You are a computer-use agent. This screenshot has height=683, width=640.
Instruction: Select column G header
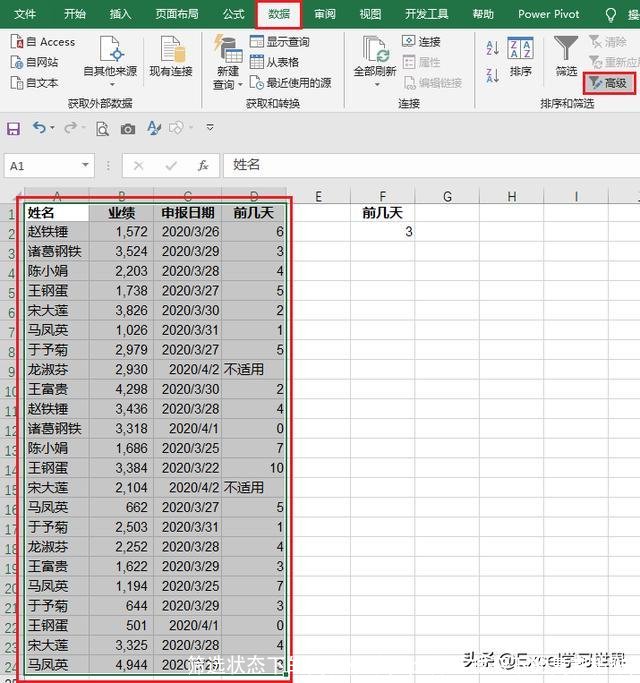click(447, 196)
